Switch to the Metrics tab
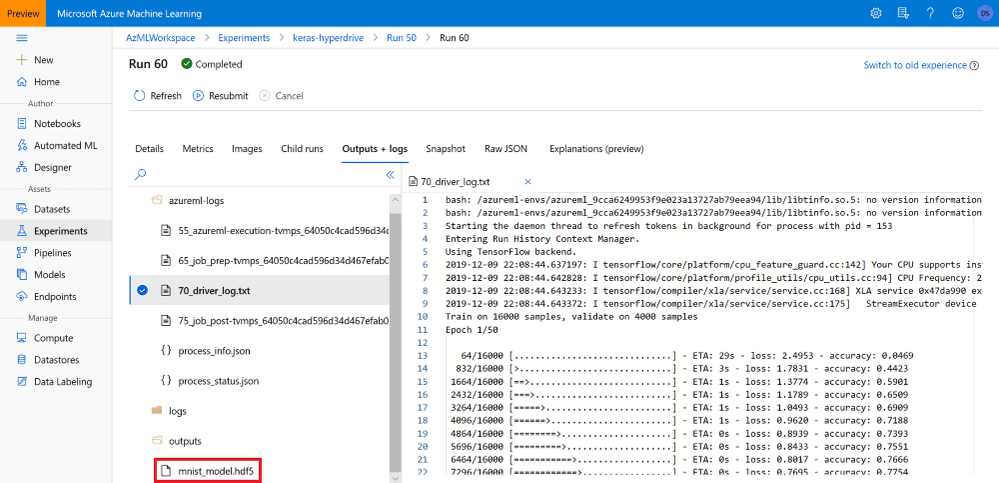Viewport: 999px width, 483px height. 198,148
